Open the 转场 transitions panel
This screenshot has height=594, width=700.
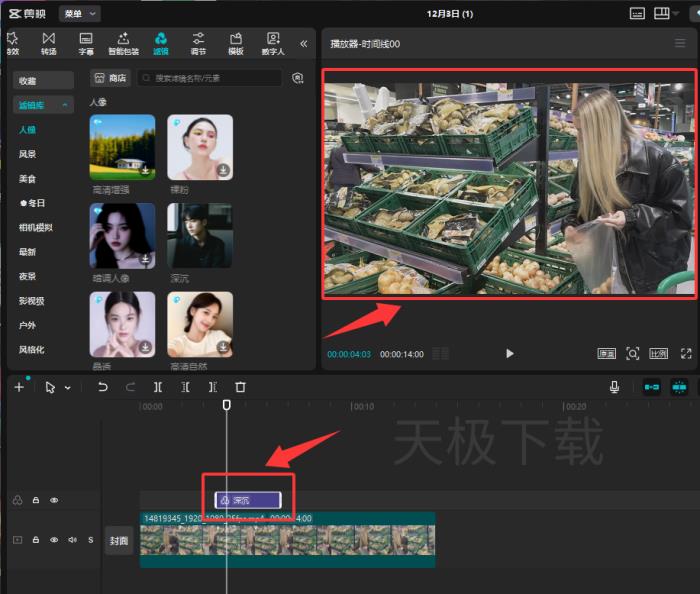point(48,43)
